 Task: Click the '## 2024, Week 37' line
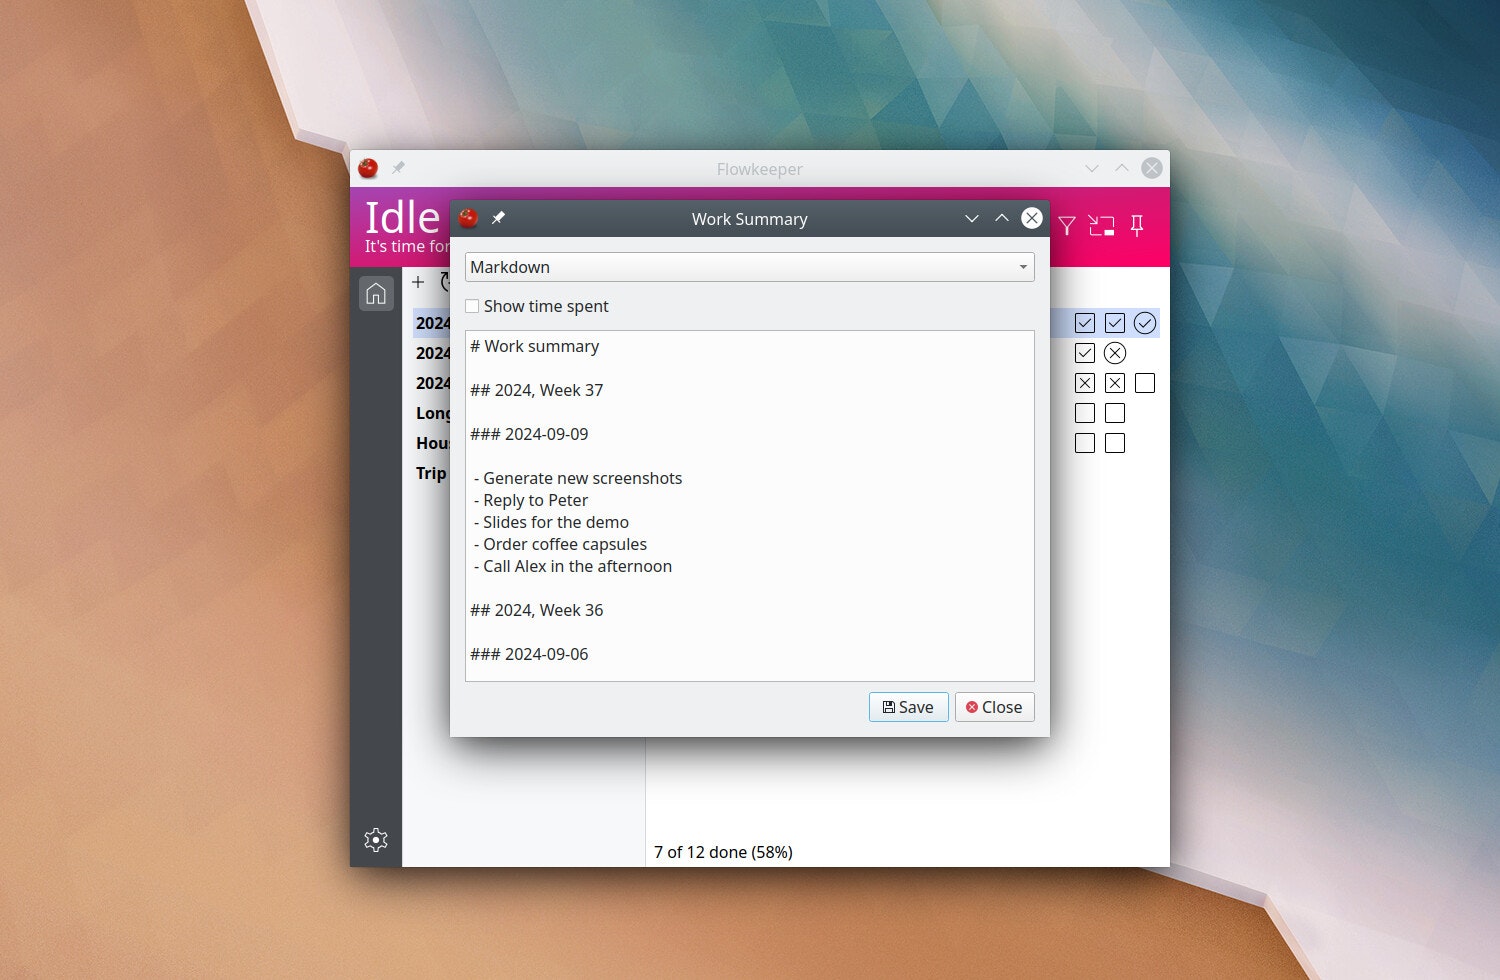point(537,390)
